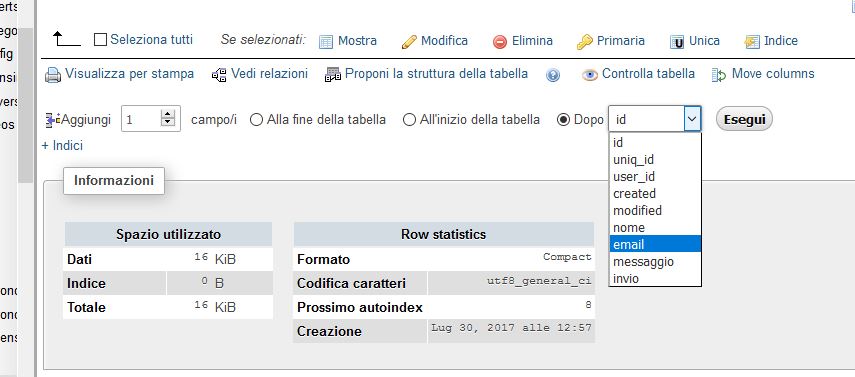Choose nome in the dropdown list
The image size is (855, 377).
[x=655, y=228]
